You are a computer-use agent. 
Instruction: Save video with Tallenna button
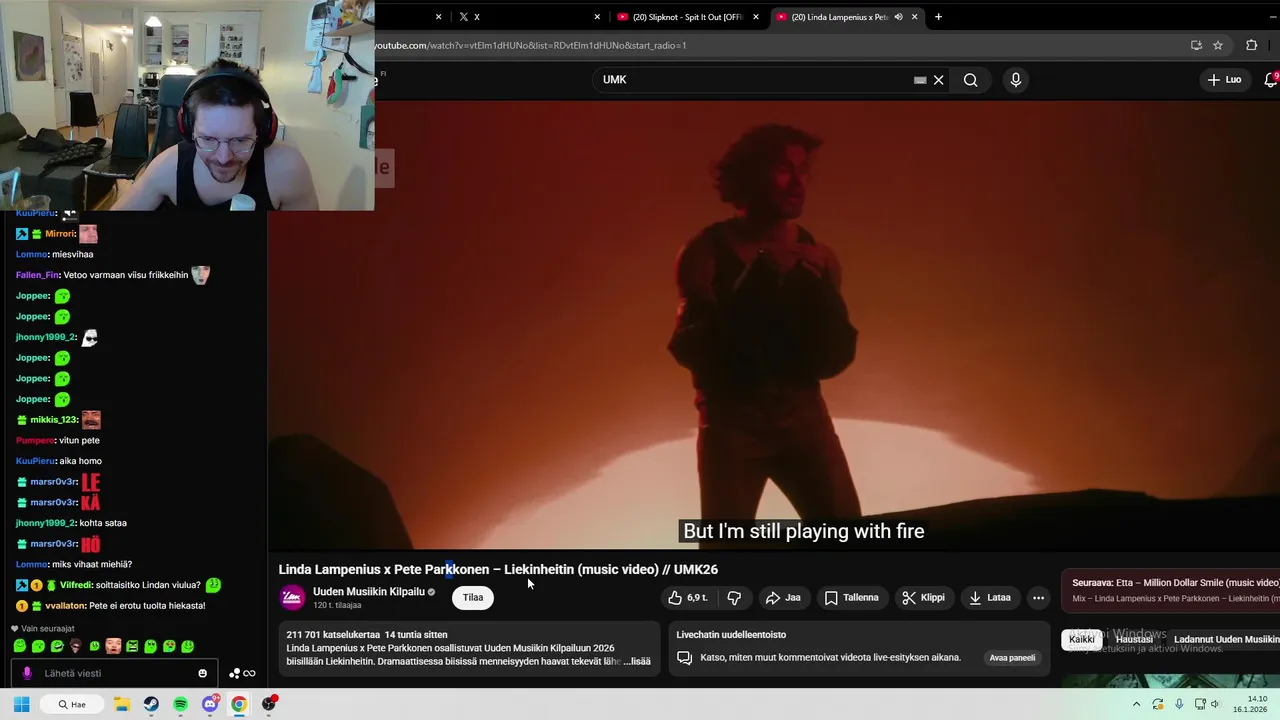pos(851,598)
